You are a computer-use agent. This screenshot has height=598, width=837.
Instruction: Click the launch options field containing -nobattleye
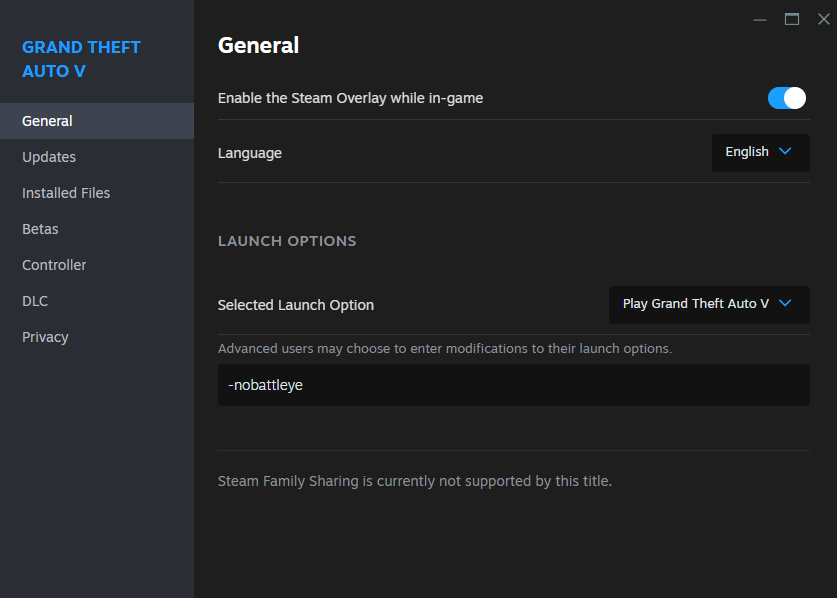click(x=514, y=385)
